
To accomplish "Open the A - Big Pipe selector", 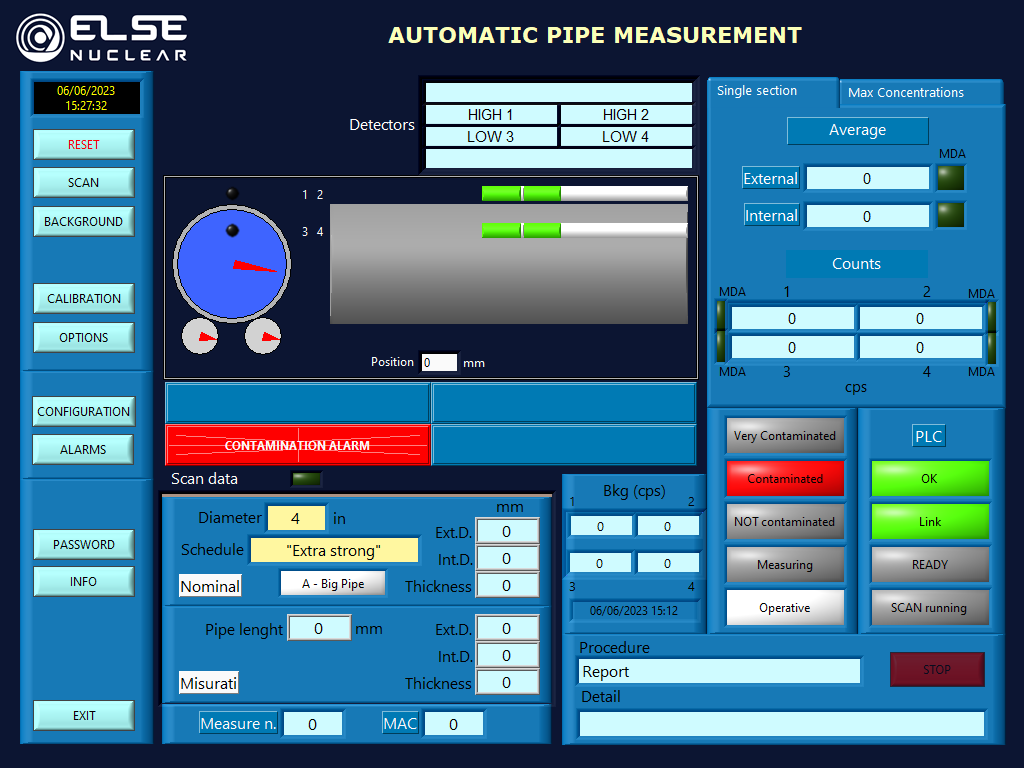I will tap(333, 584).
